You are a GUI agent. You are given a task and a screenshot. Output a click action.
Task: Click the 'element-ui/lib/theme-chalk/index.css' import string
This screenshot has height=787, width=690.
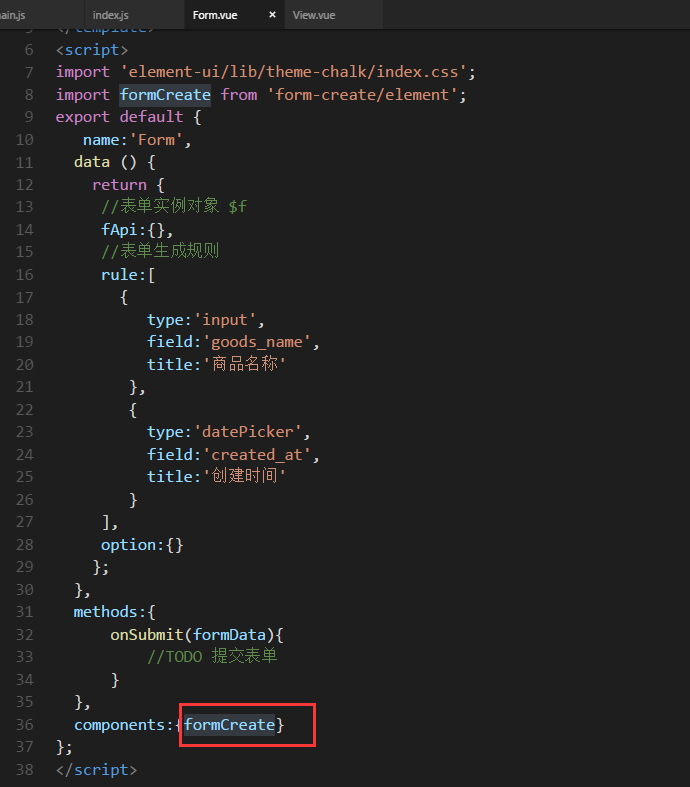293,72
